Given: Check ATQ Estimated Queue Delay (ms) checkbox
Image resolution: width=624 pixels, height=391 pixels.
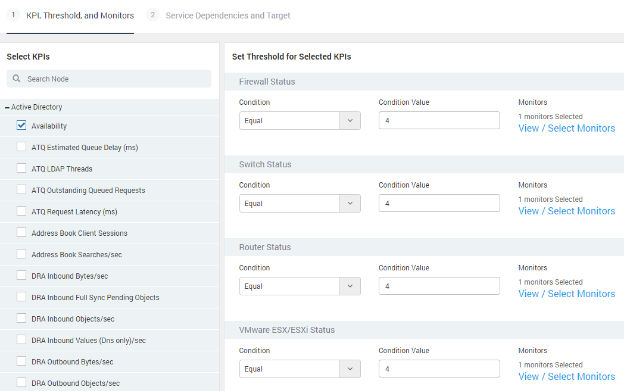Looking at the screenshot, I should (21, 147).
